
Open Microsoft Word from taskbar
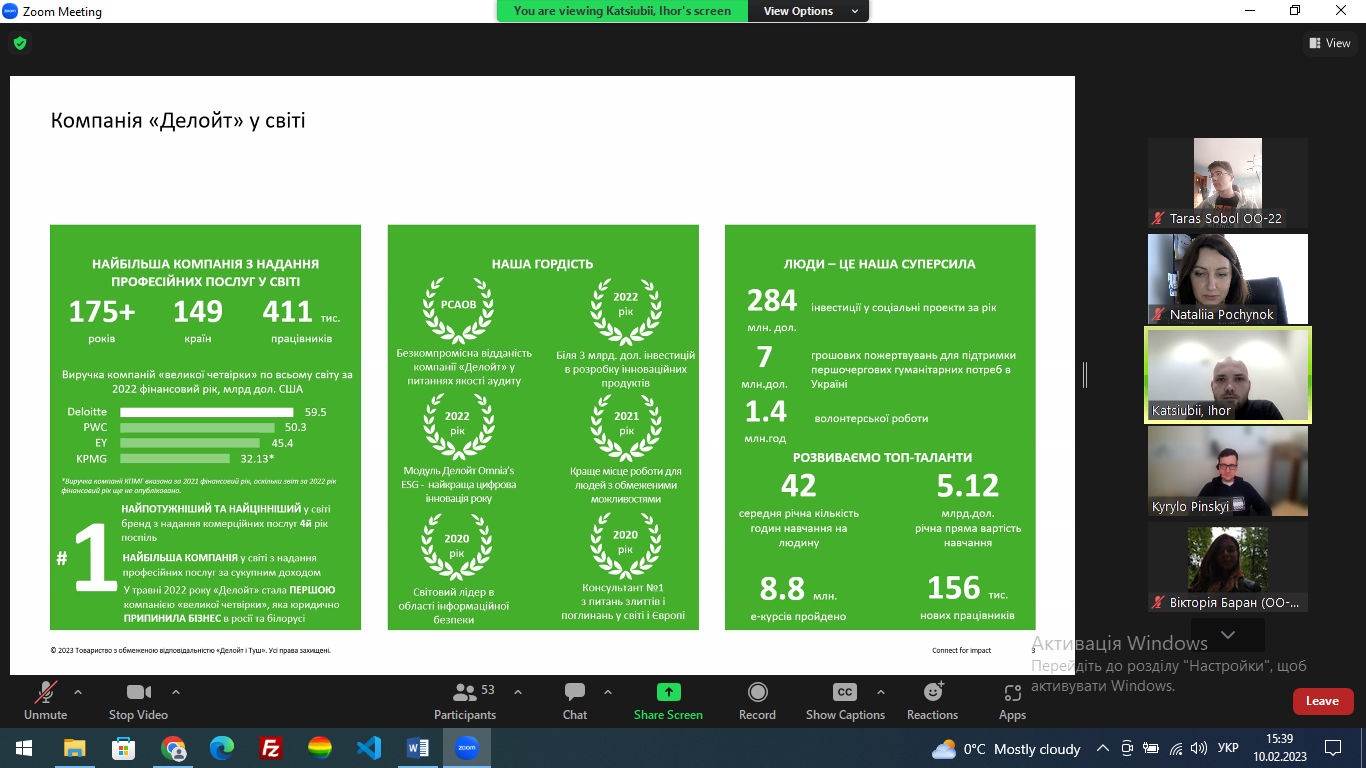[x=417, y=748]
